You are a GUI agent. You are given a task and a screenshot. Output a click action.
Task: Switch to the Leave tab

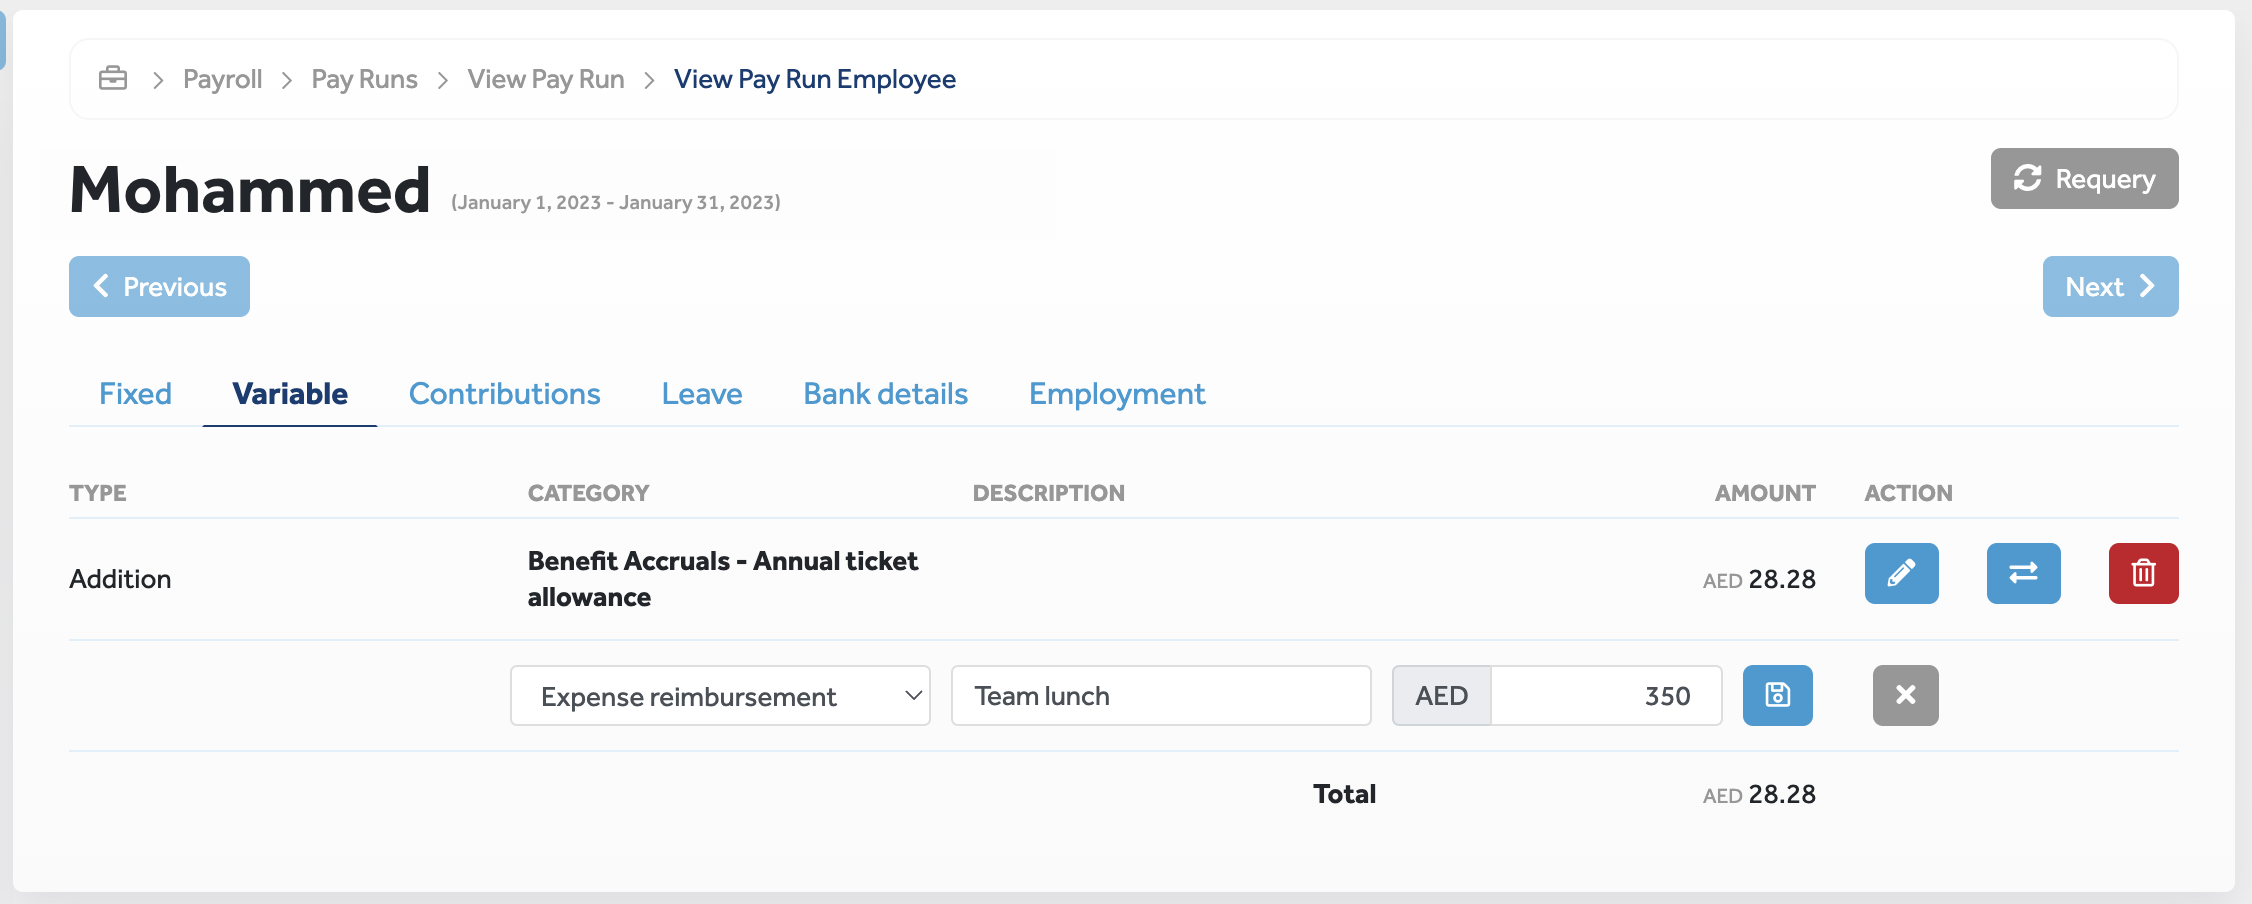[x=702, y=393]
